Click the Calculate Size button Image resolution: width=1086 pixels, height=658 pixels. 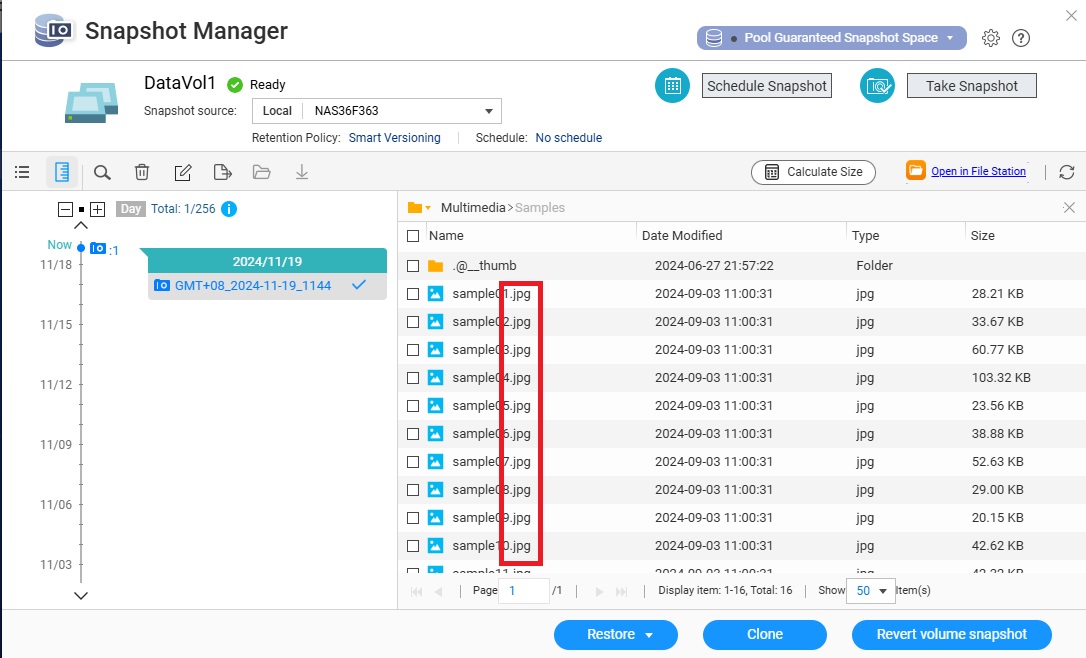pyautogui.click(x=813, y=172)
